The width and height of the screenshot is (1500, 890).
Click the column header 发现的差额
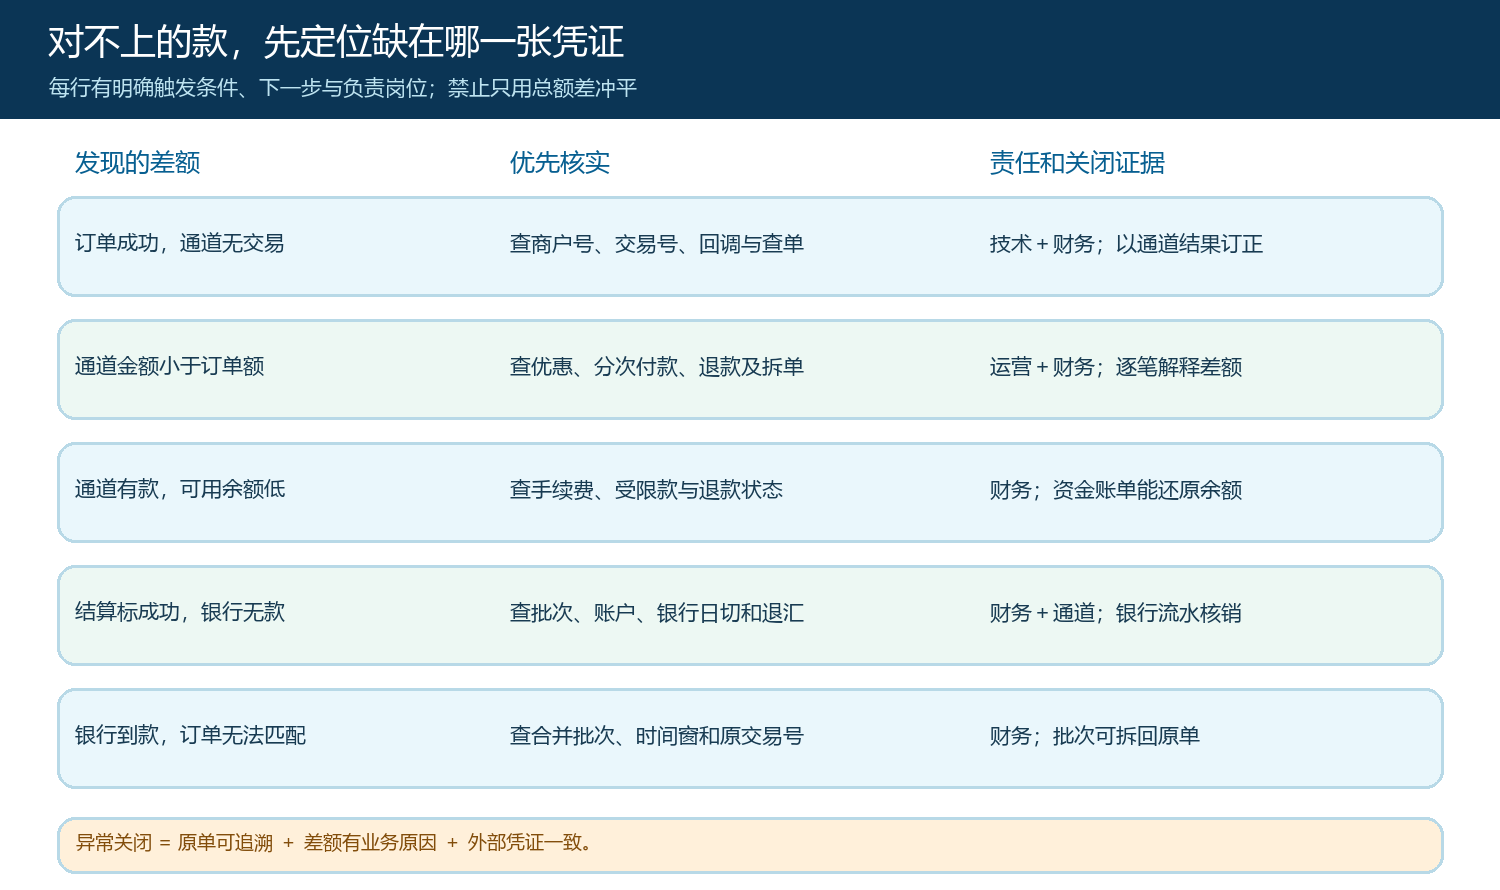(x=138, y=163)
